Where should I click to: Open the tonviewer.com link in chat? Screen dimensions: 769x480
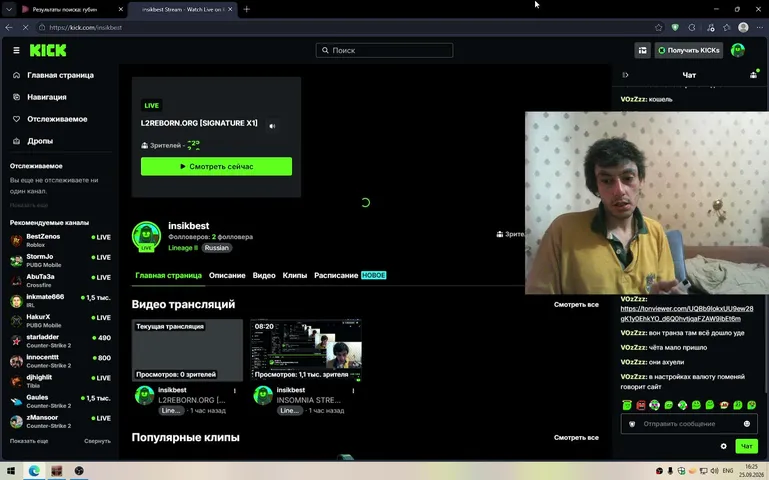[687, 314]
